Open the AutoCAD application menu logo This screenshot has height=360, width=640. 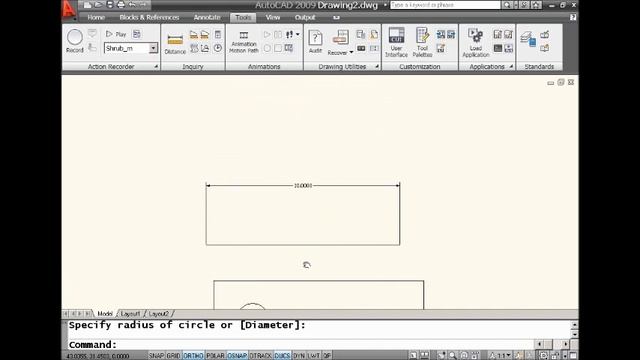(69, 10)
